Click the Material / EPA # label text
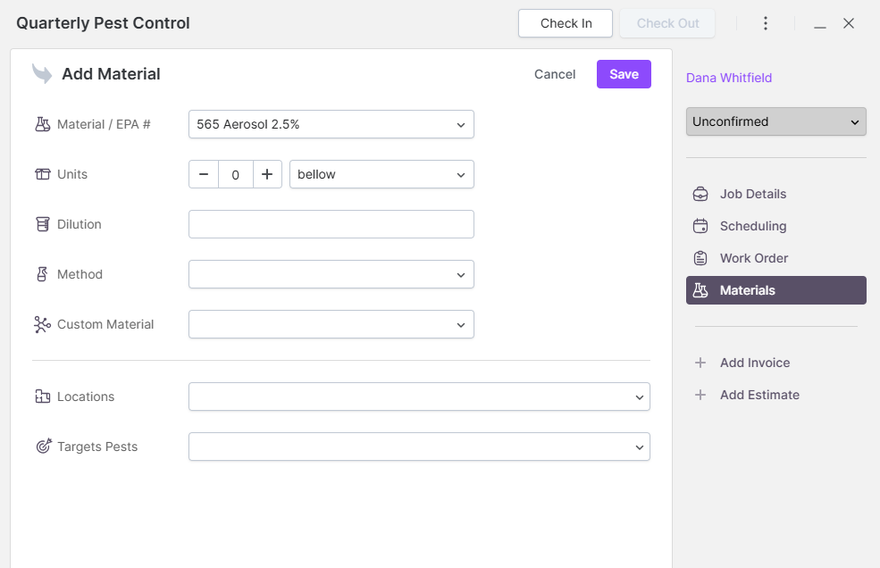Screen dimensions: 880x568 104,124
